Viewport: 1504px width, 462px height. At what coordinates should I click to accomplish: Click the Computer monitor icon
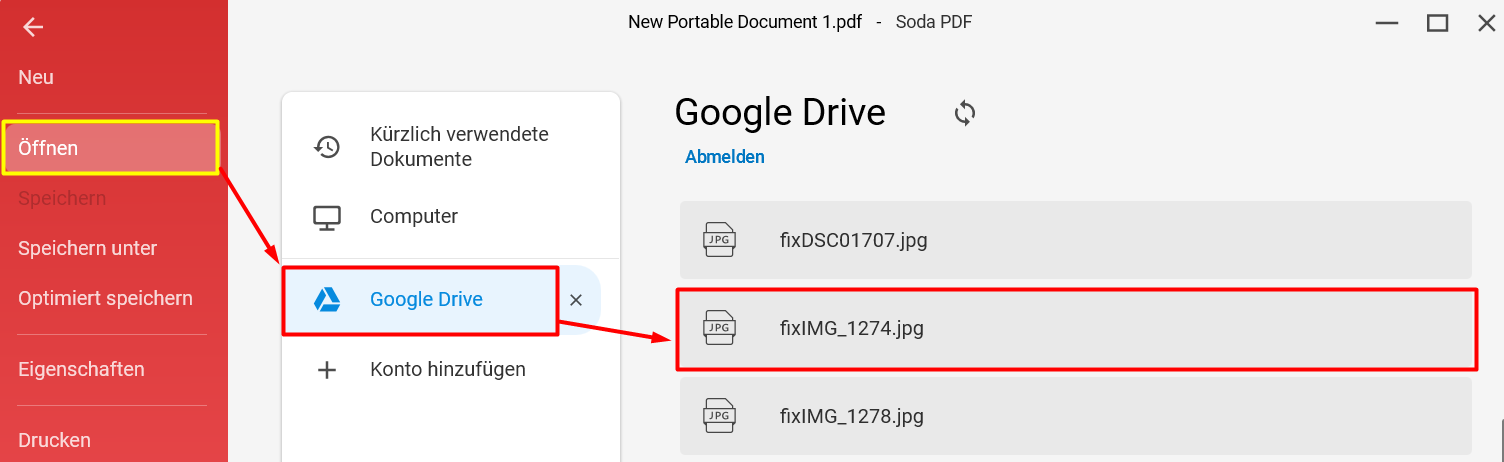[327, 216]
